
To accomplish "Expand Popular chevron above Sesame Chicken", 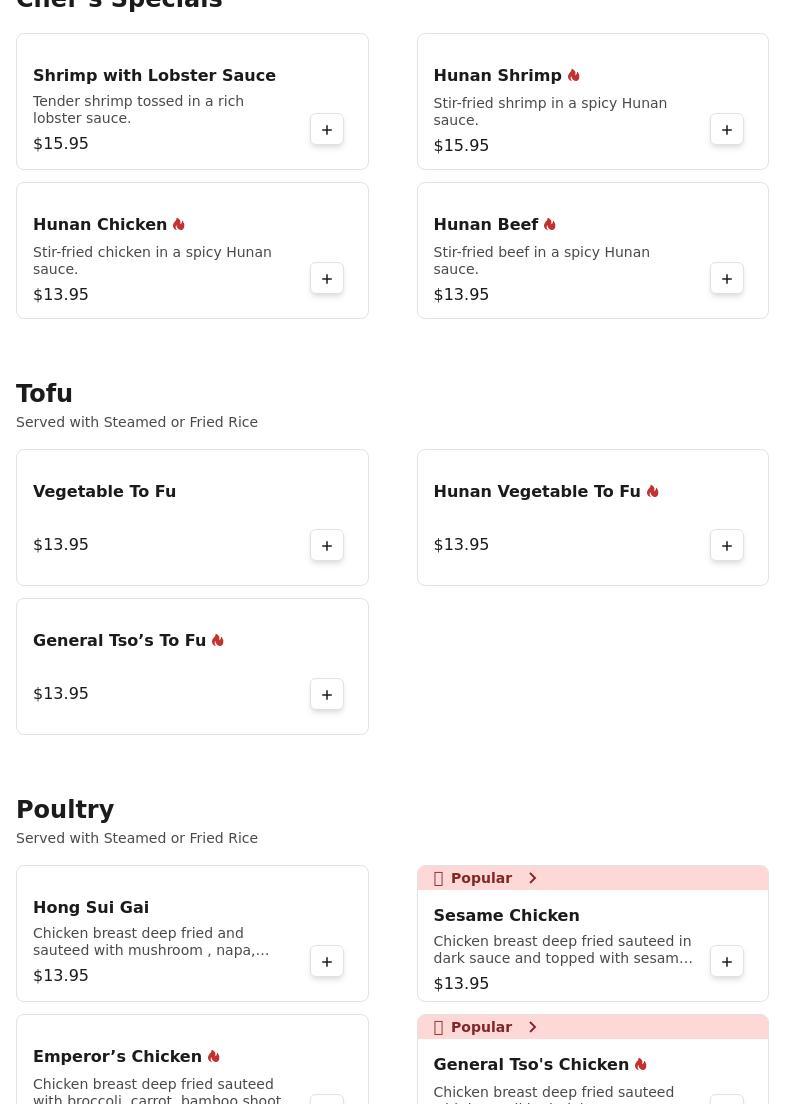I will 532,879.
